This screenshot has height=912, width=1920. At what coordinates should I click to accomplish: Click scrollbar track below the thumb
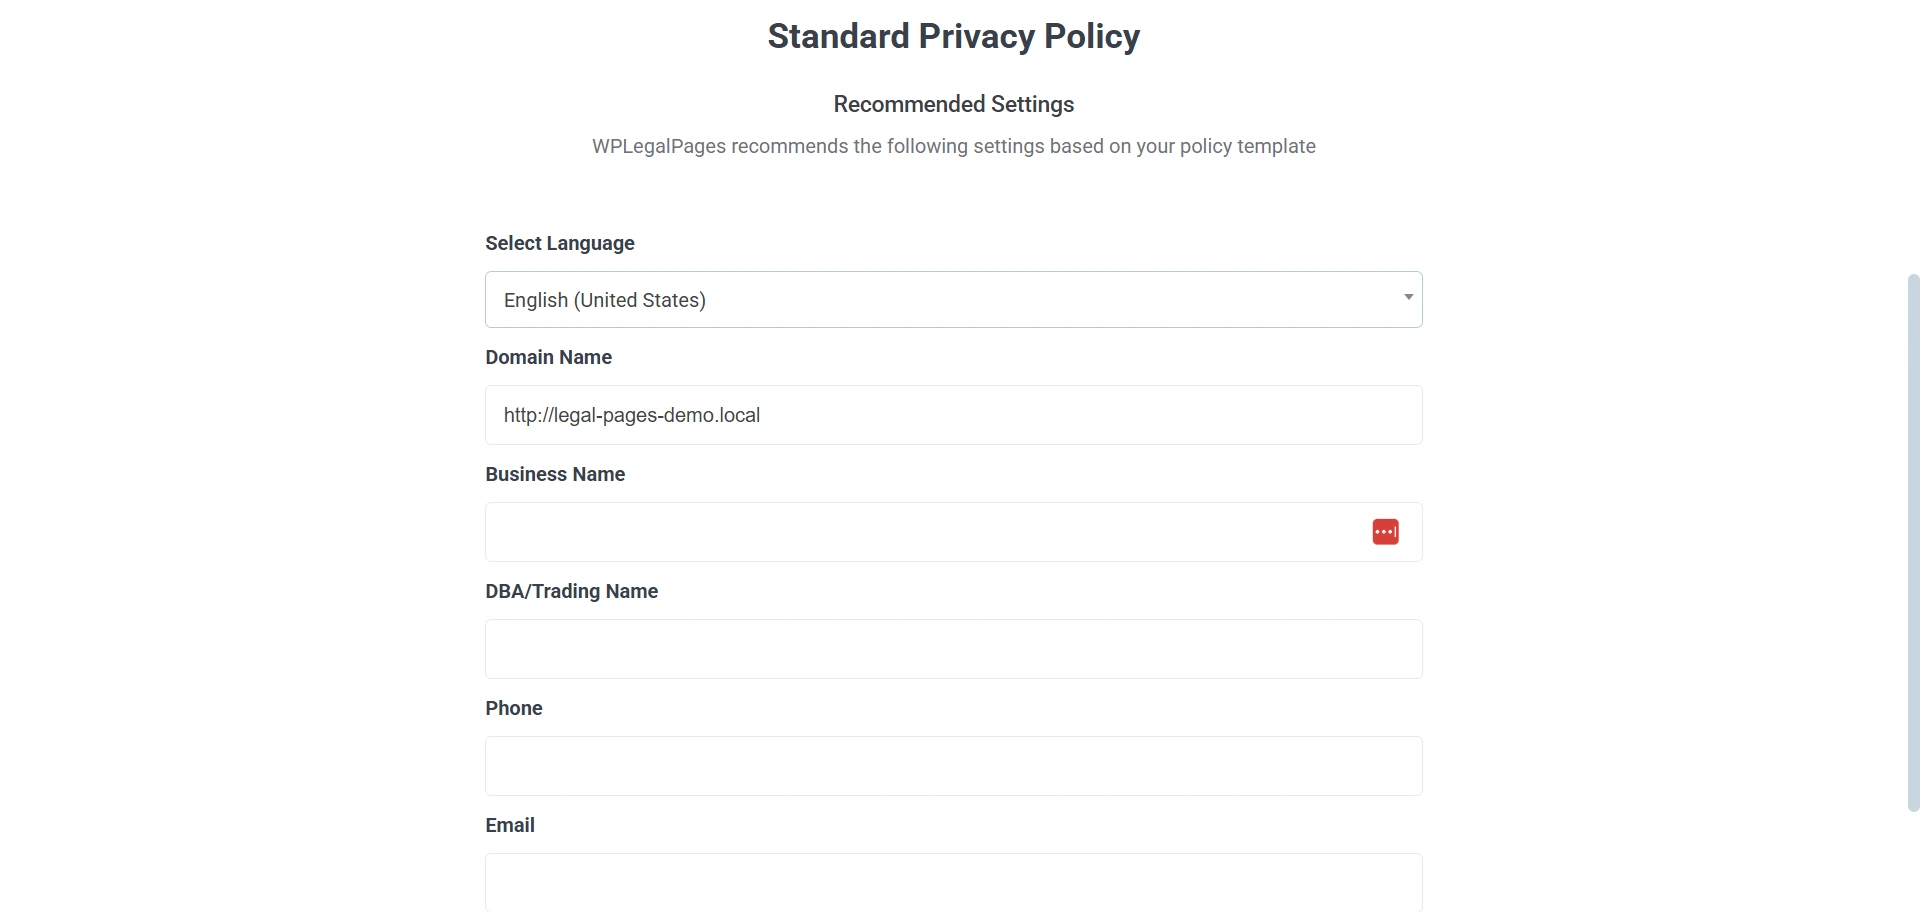(x=1913, y=862)
